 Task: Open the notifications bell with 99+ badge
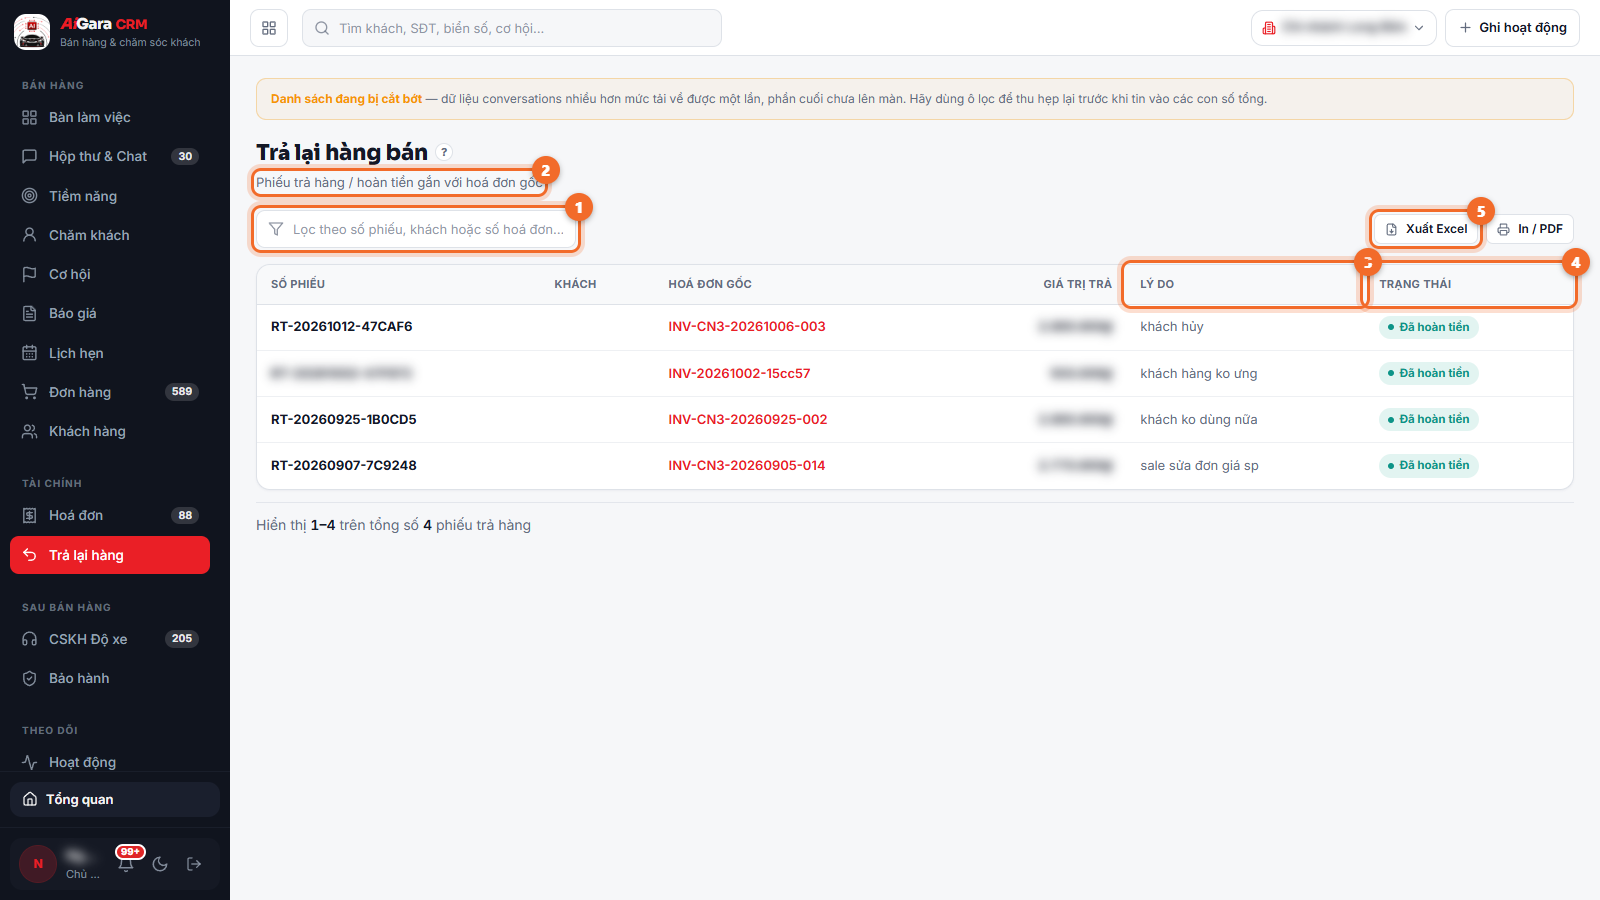[x=126, y=864]
